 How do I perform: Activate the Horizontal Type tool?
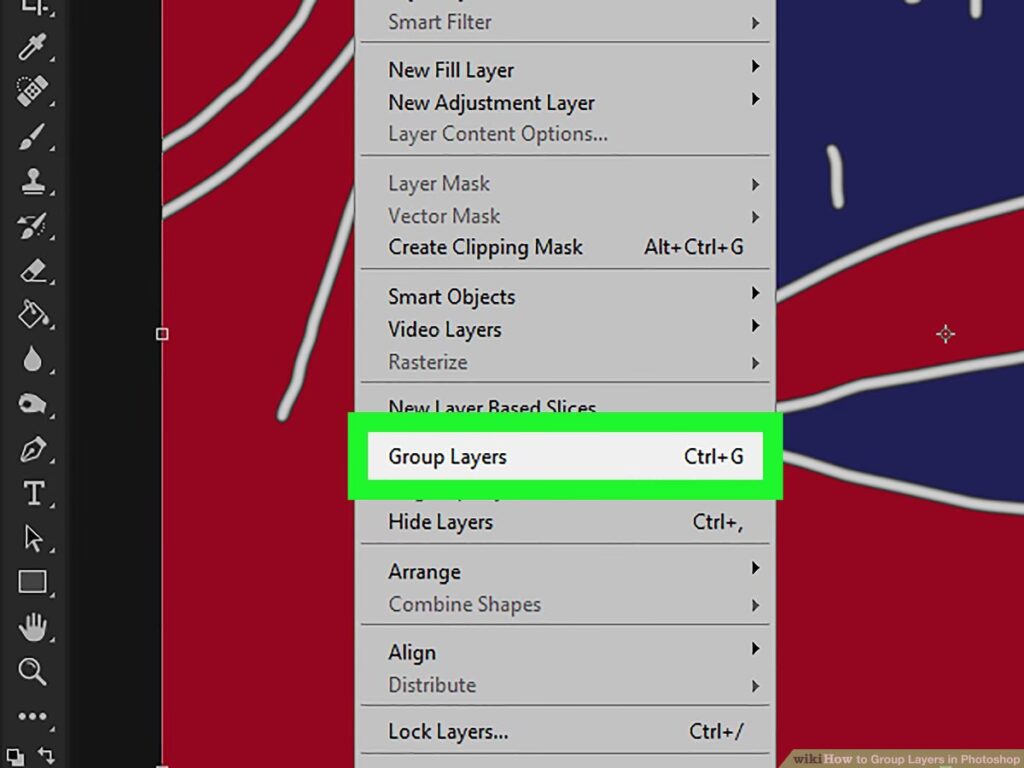[32, 493]
